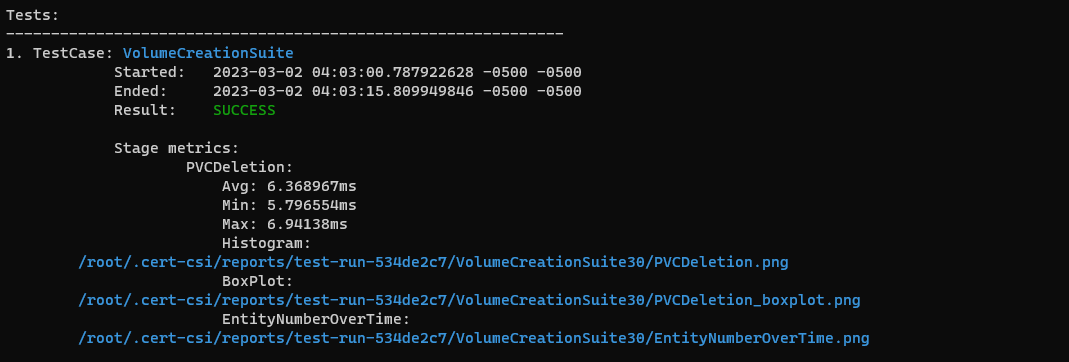Click the Histogram label
Viewport: 1069px width, 362px height.
coord(267,243)
